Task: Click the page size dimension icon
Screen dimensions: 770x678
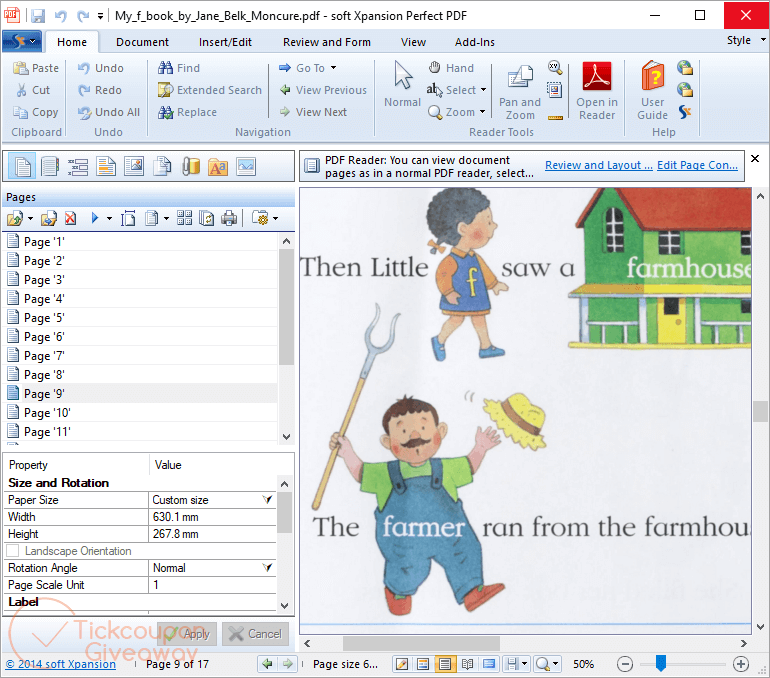Action: tap(128, 218)
